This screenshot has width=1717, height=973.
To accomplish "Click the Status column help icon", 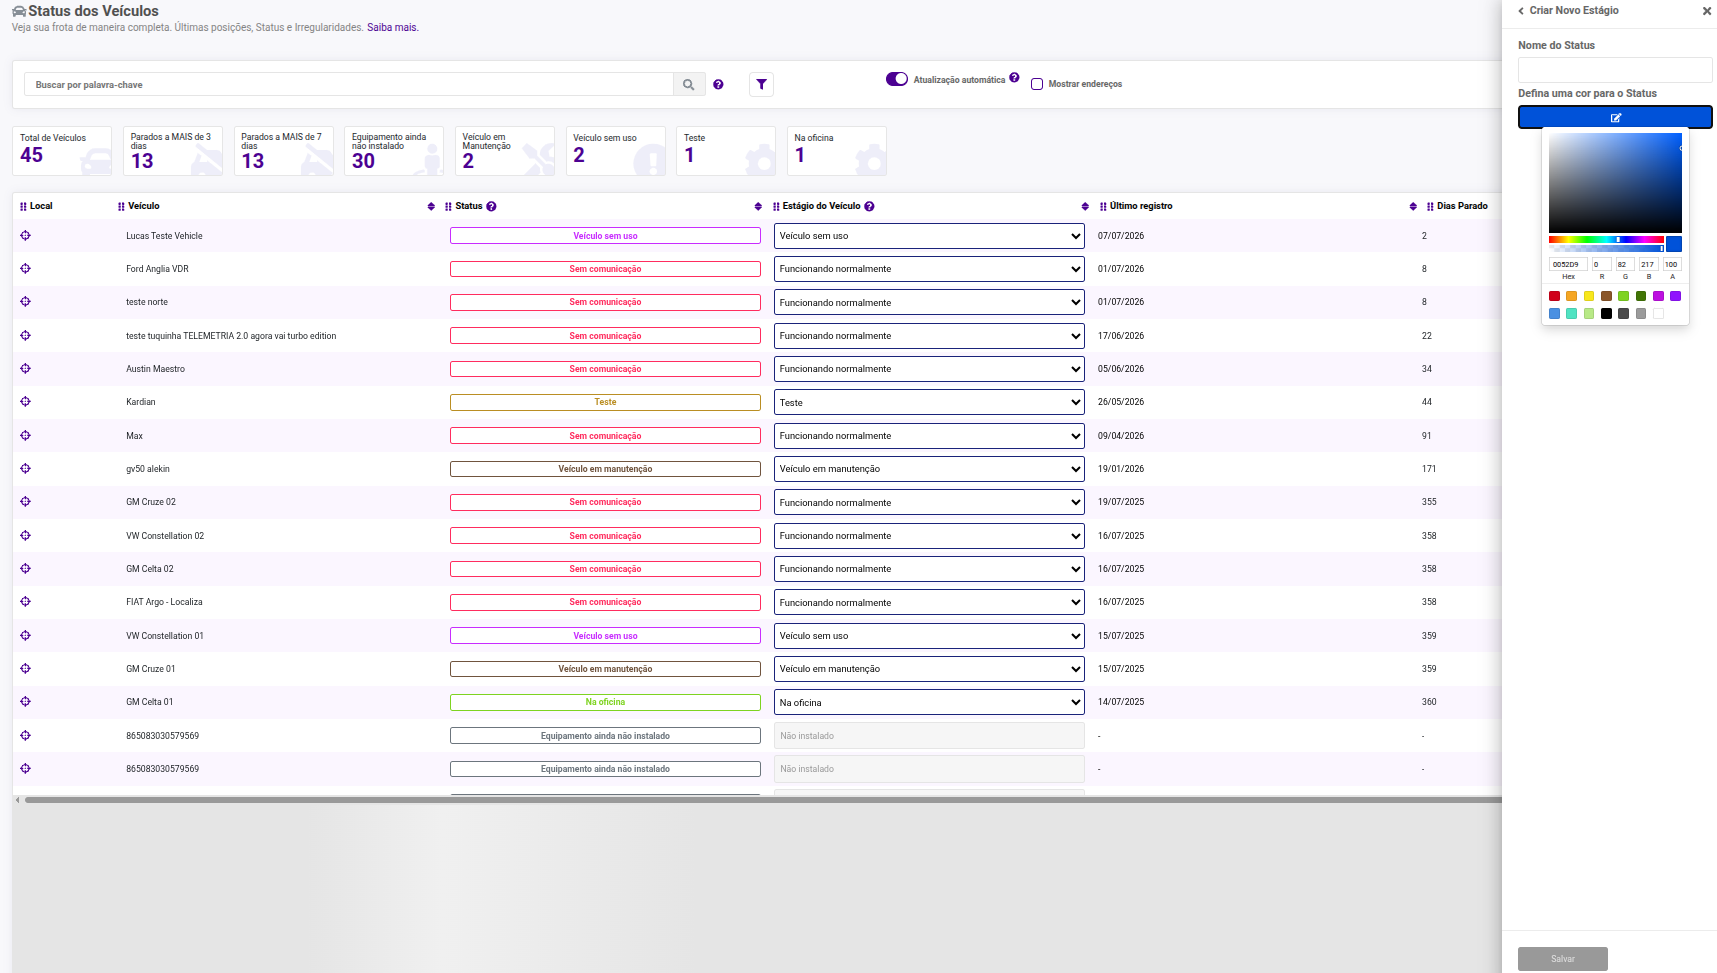I will [x=491, y=206].
